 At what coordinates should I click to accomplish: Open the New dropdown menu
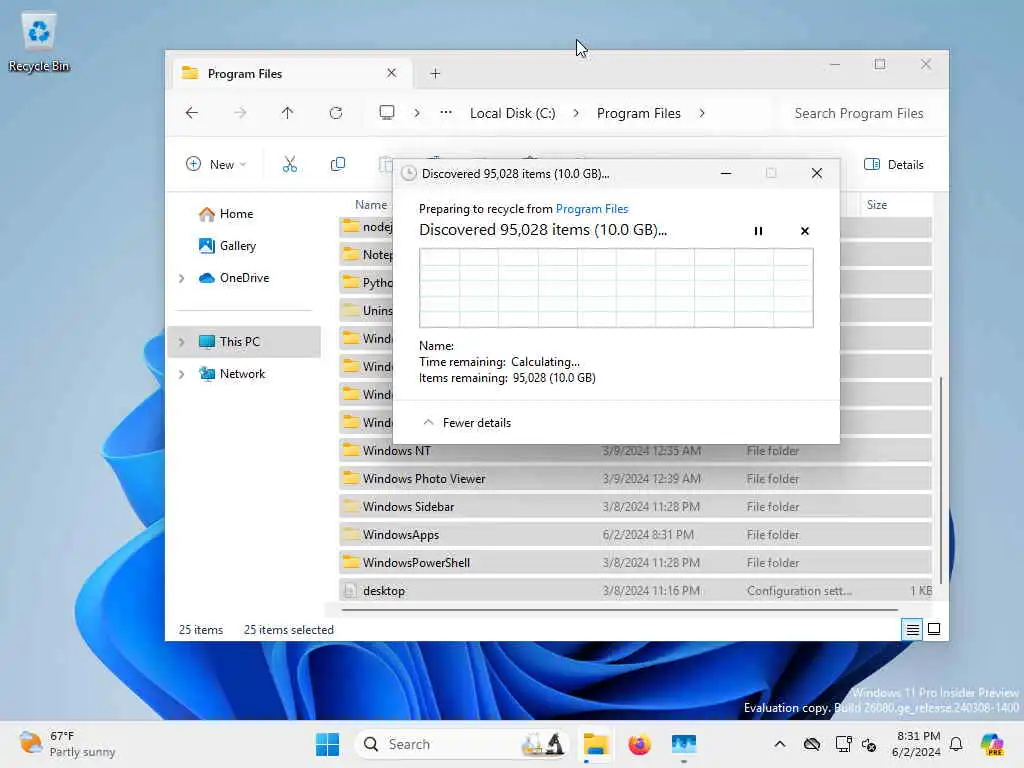pos(216,165)
